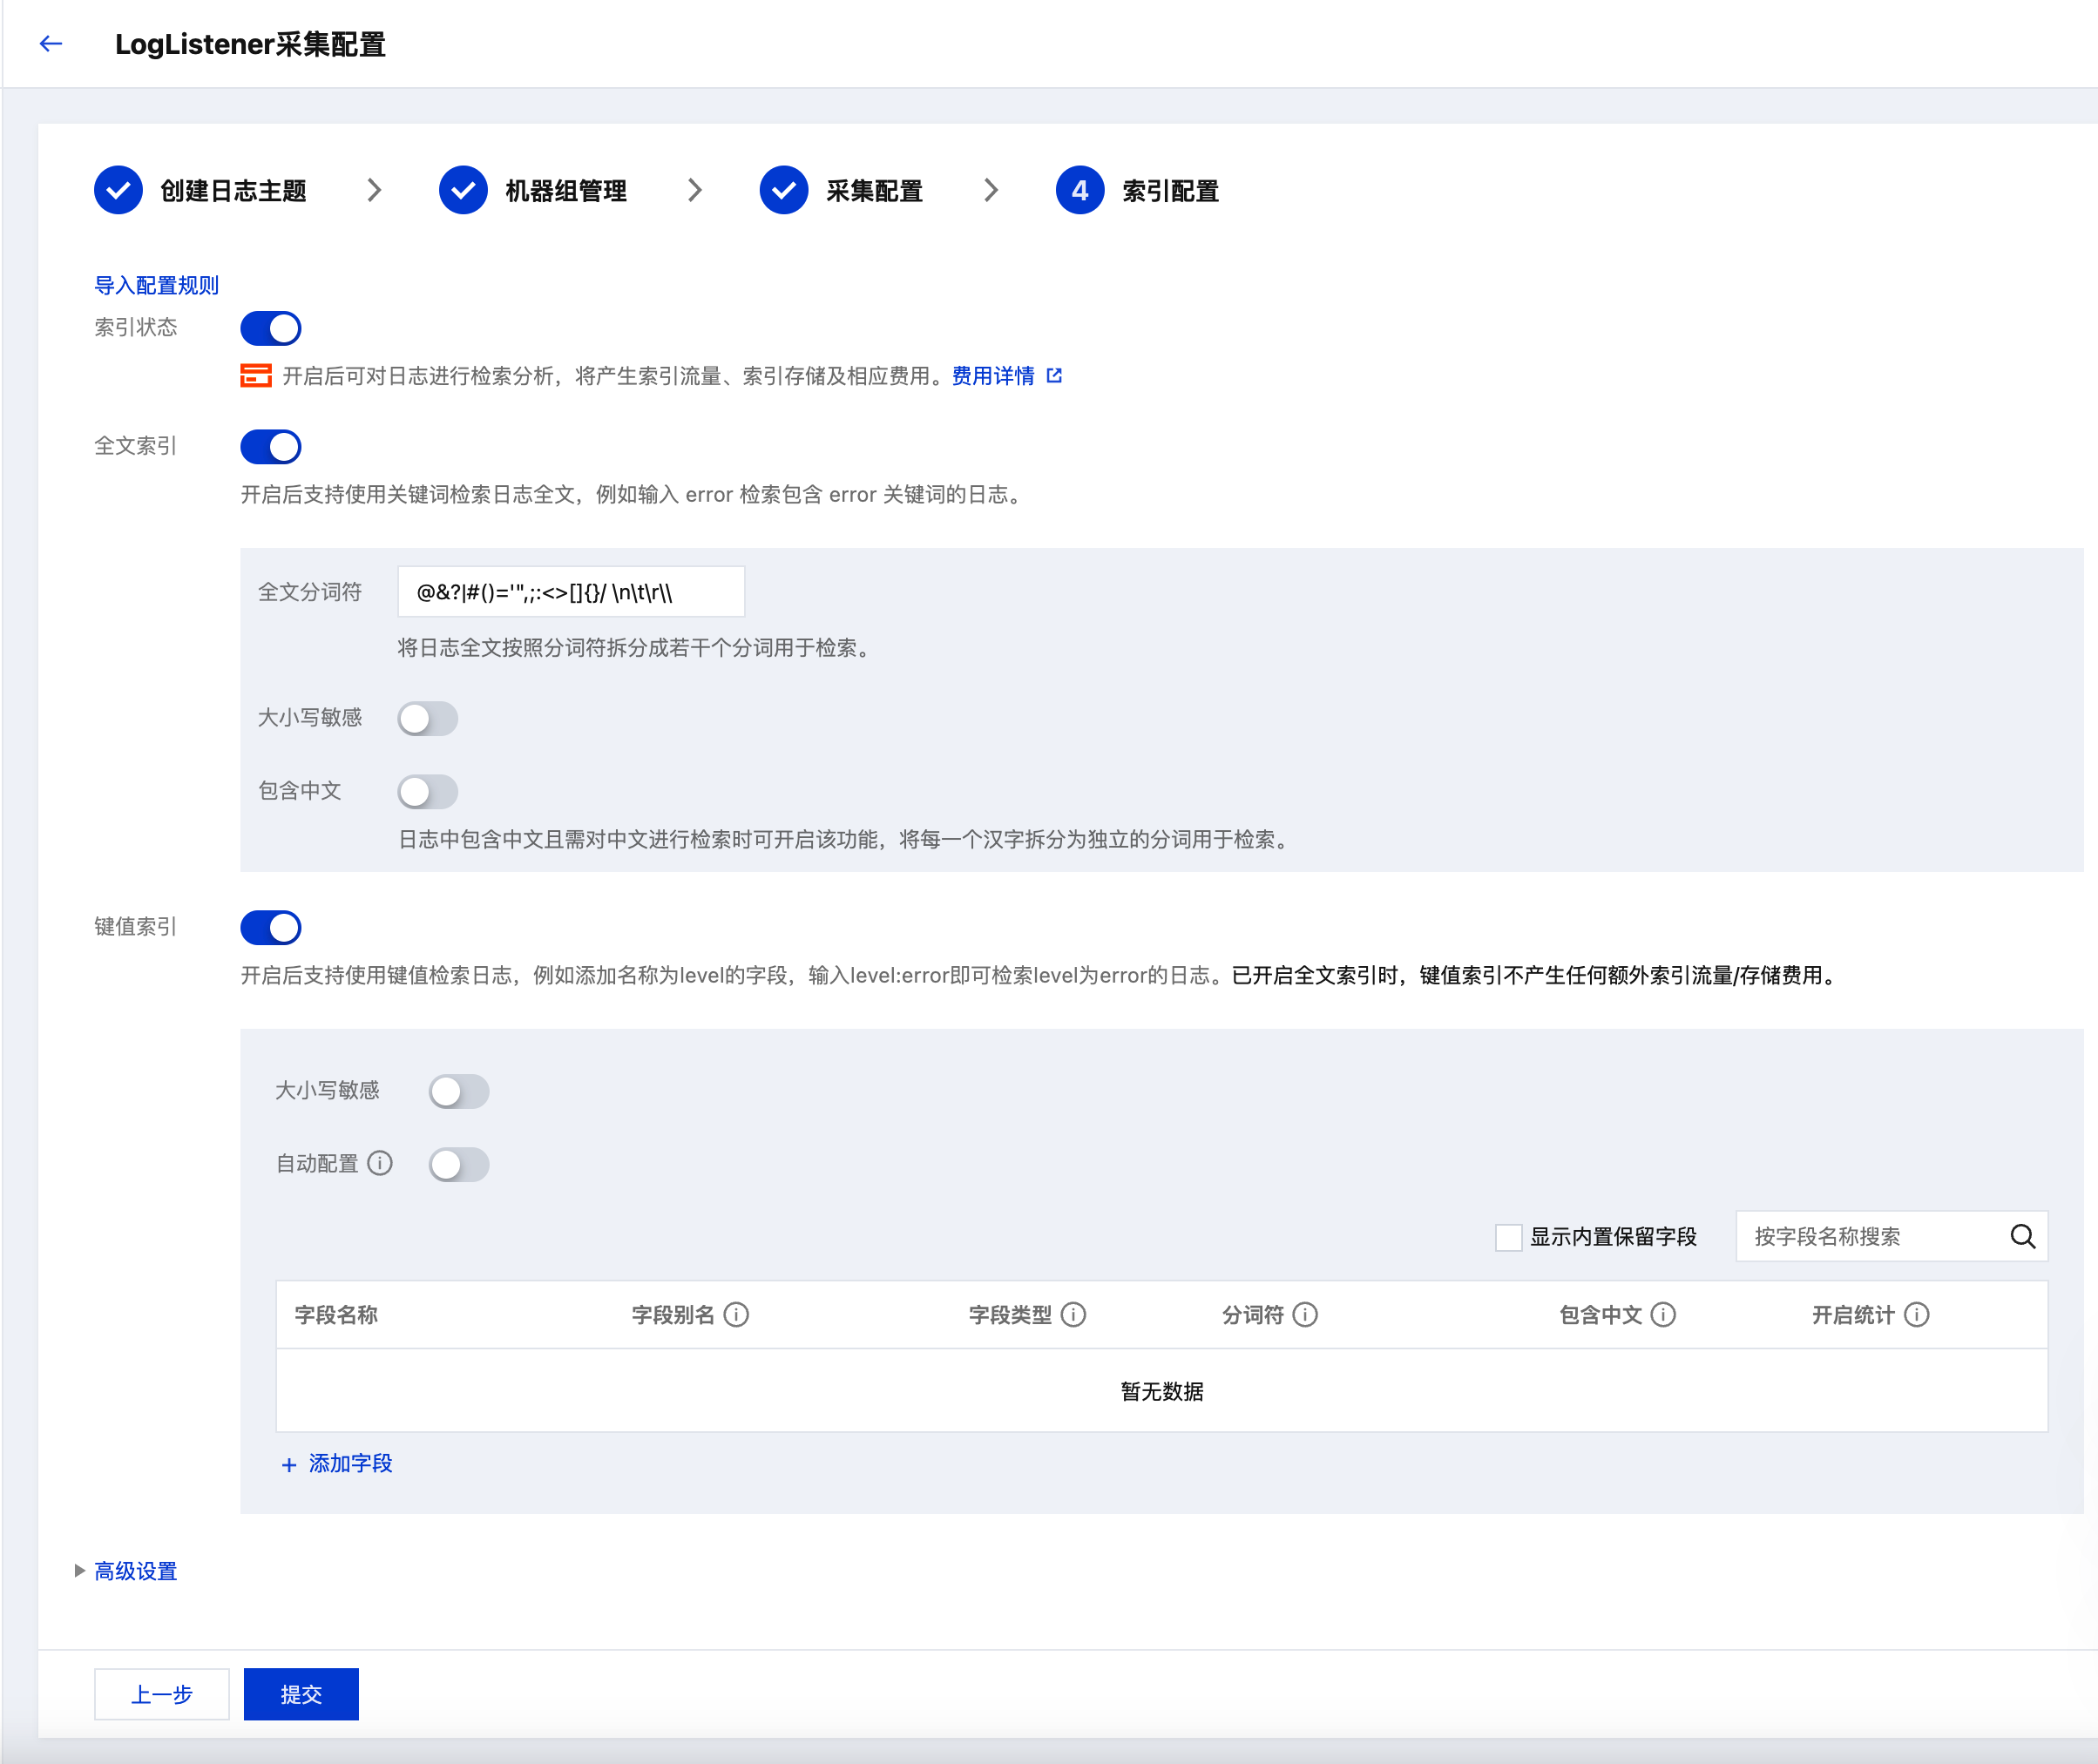Screen dimensions: 2098x1764
Task: Click the 暂无数据 empty table text
Action: click(x=1162, y=1391)
